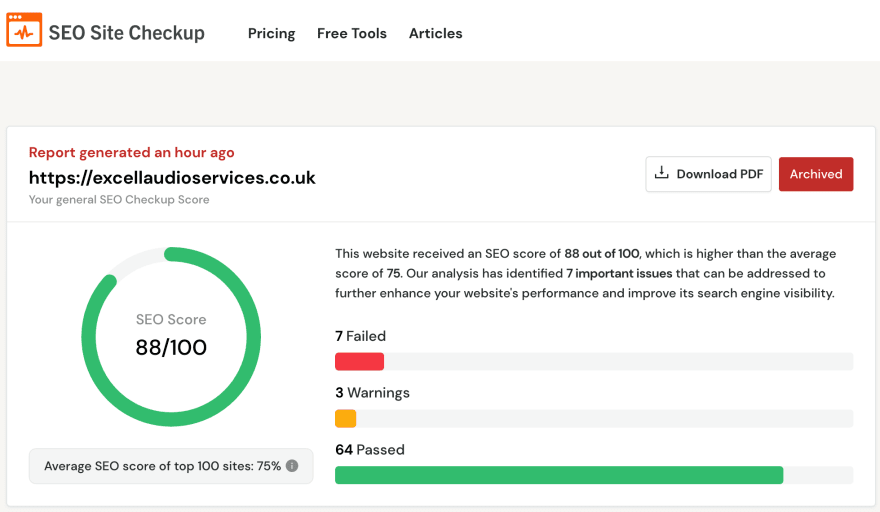Click the red Archived button
Screen dimensions: 880x512
coord(816,174)
